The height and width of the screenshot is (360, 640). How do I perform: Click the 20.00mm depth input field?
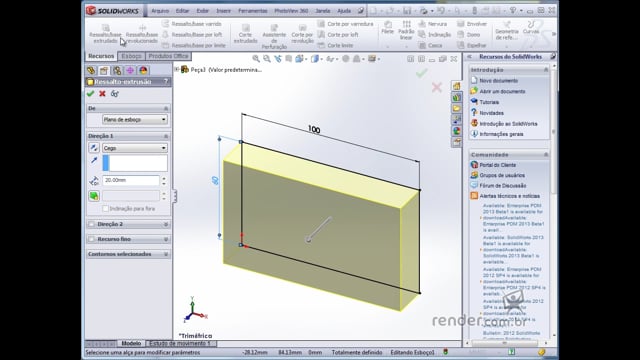pos(131,180)
